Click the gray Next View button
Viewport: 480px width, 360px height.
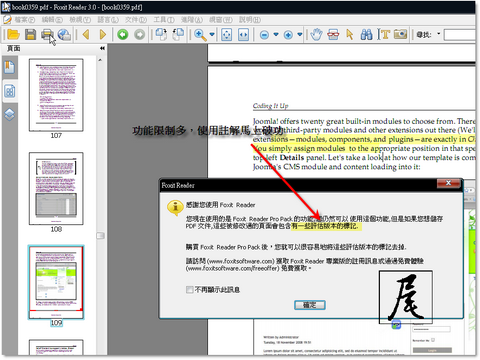coord(140,34)
